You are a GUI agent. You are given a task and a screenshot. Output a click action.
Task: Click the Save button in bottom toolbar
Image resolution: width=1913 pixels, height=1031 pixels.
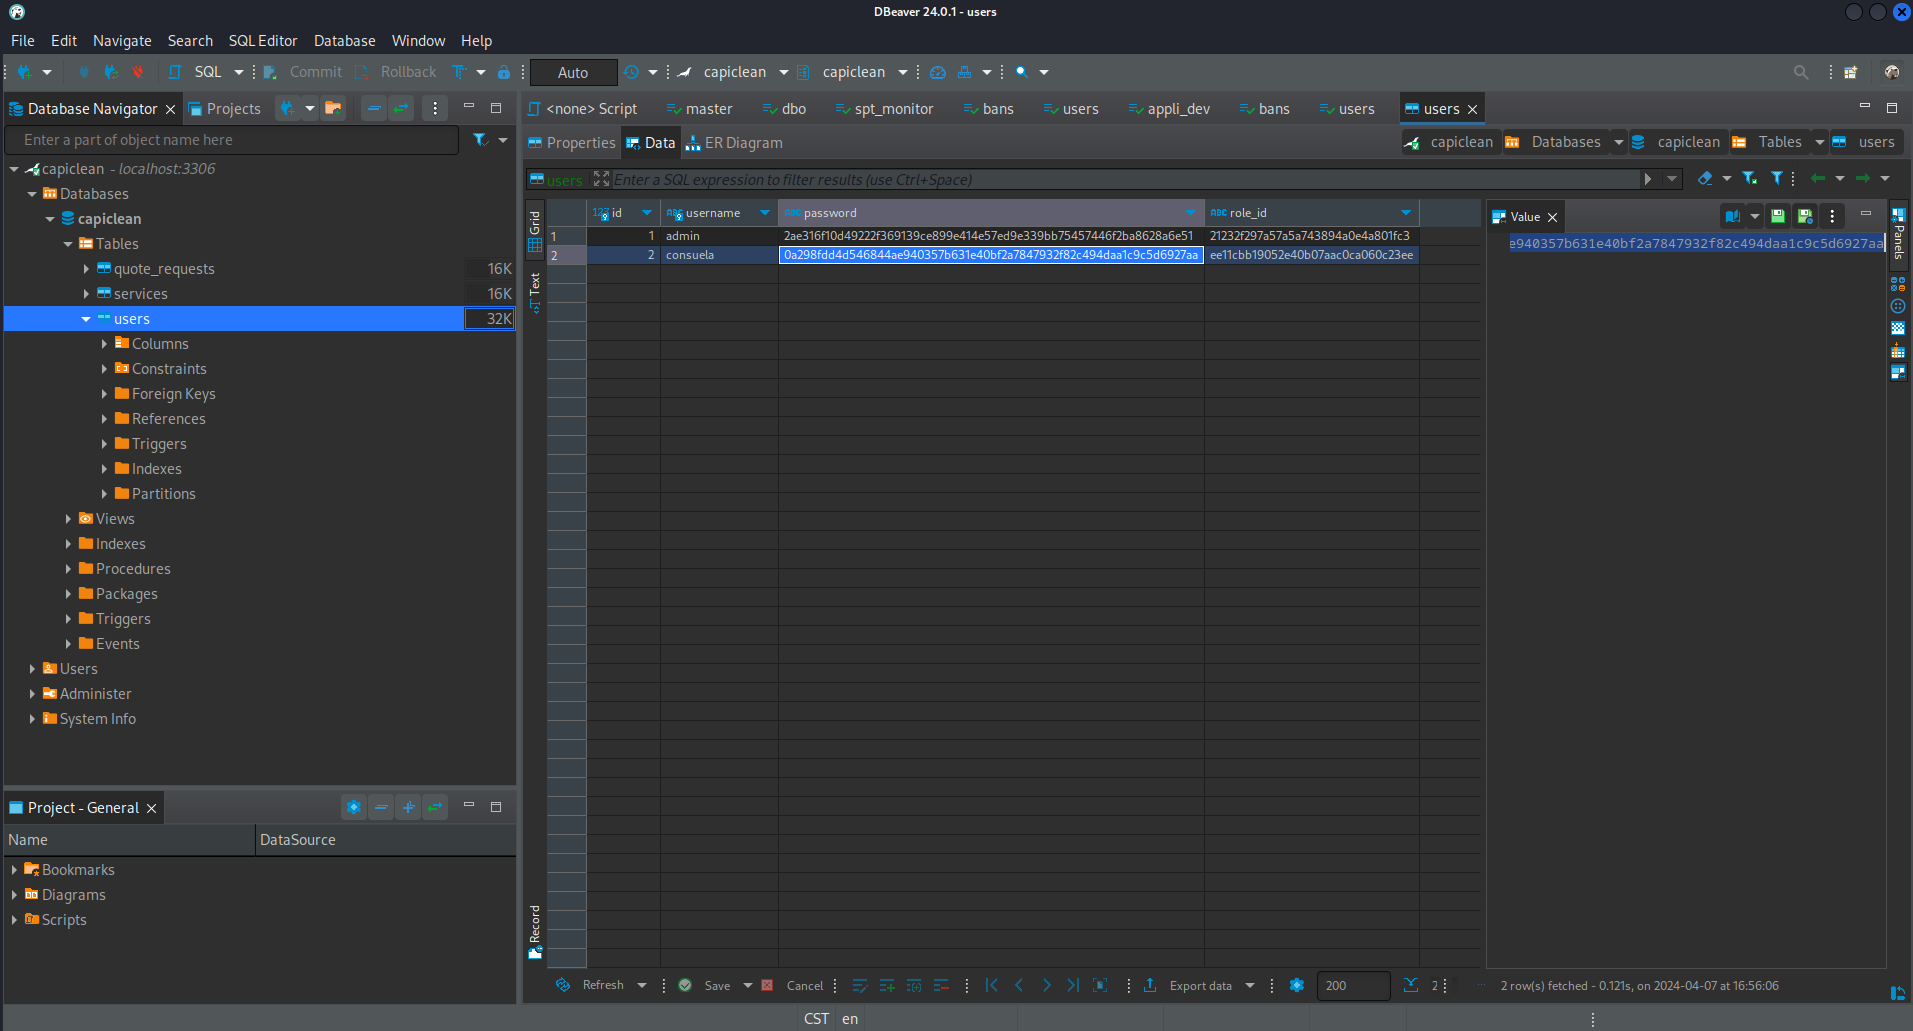pos(705,985)
